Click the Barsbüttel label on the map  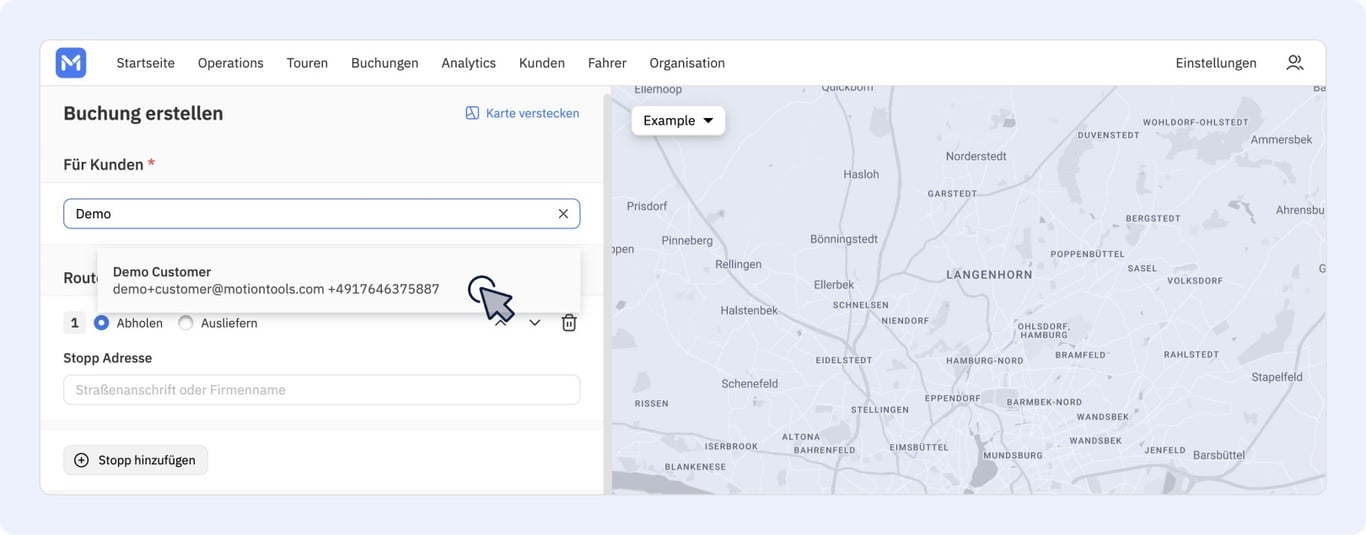point(1219,455)
